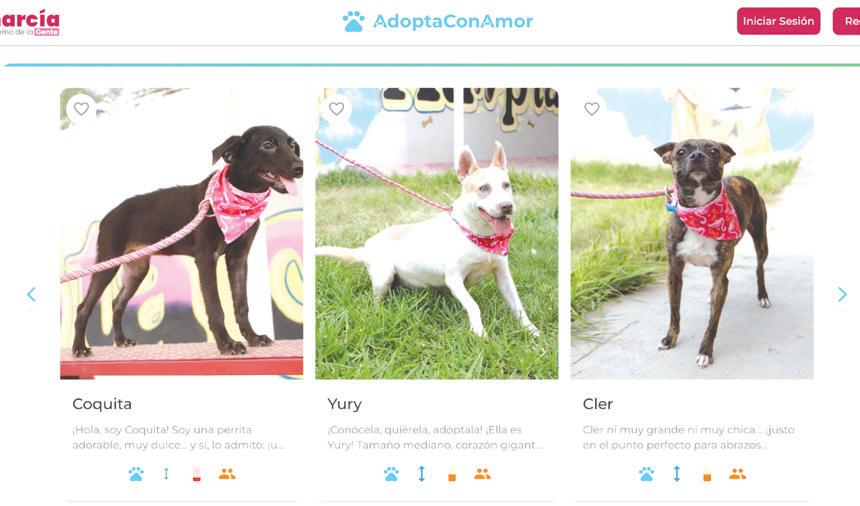Favorite Coquita with the heart icon
This screenshot has height=506, width=860.
81,109
